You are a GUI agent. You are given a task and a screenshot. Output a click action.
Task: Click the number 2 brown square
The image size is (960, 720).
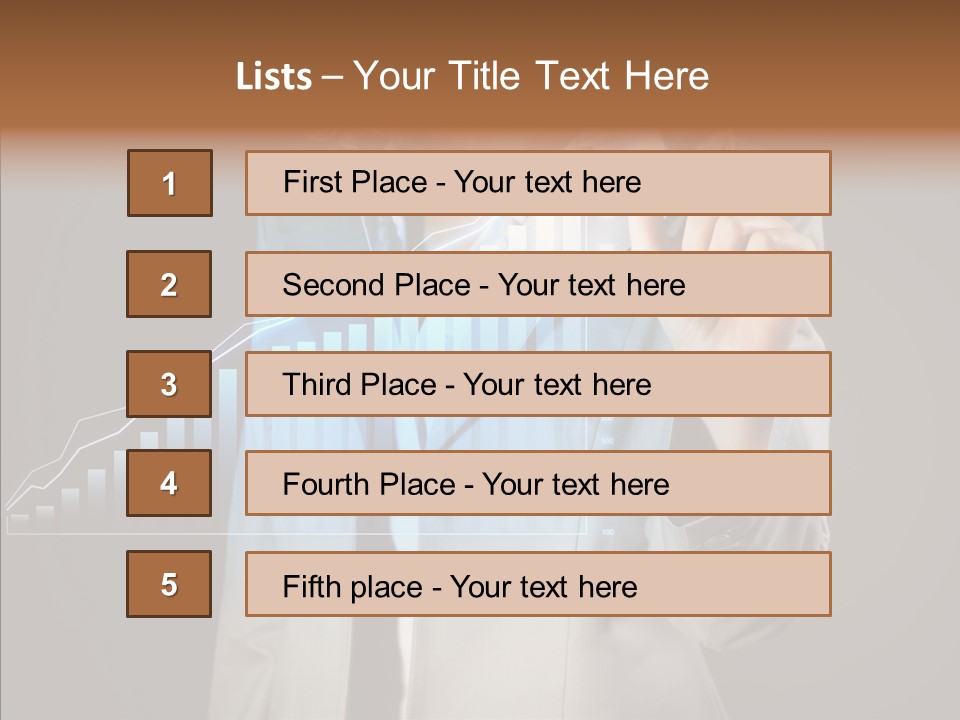tap(169, 284)
